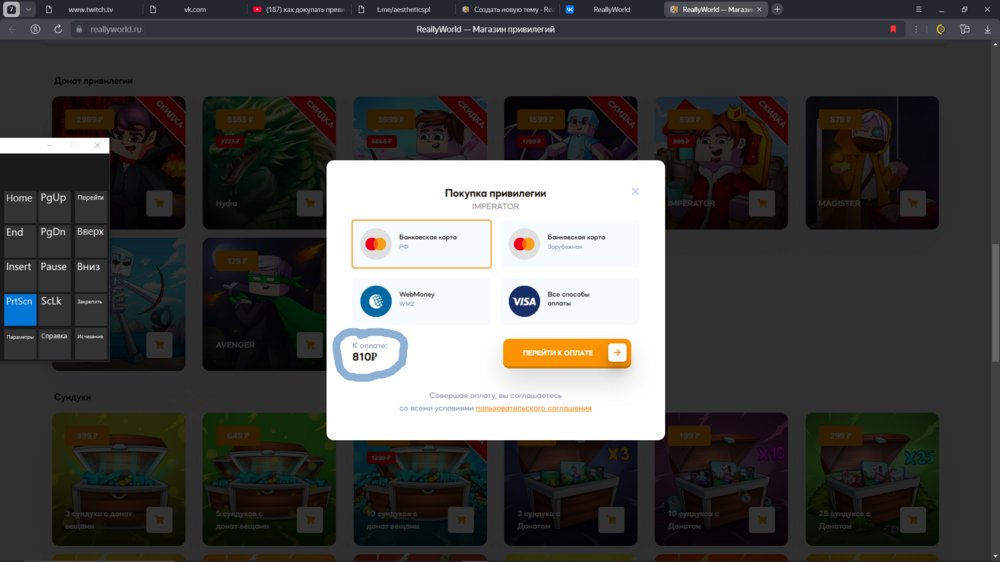Add 3 сундука с Донатом to cart
The height and width of the screenshot is (562, 1000).
point(611,520)
